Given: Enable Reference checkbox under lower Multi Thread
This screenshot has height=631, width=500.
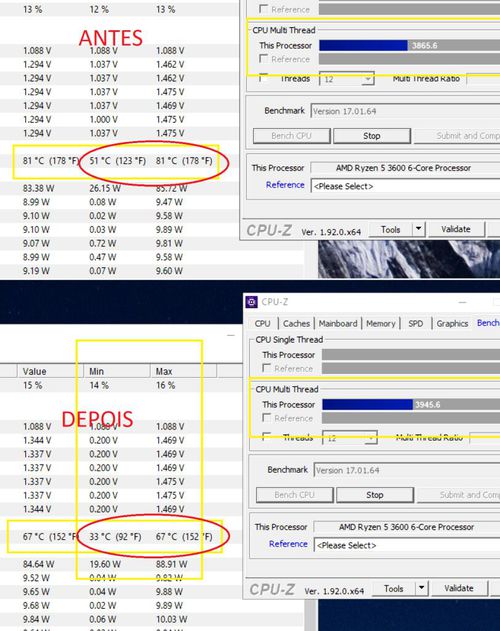Looking at the screenshot, I should click(266, 418).
